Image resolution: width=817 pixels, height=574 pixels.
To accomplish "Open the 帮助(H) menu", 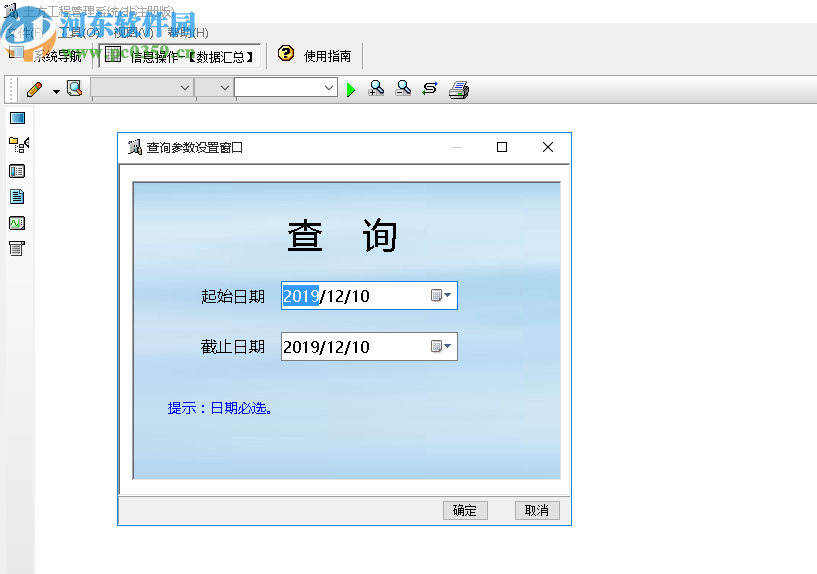I will pos(188,32).
